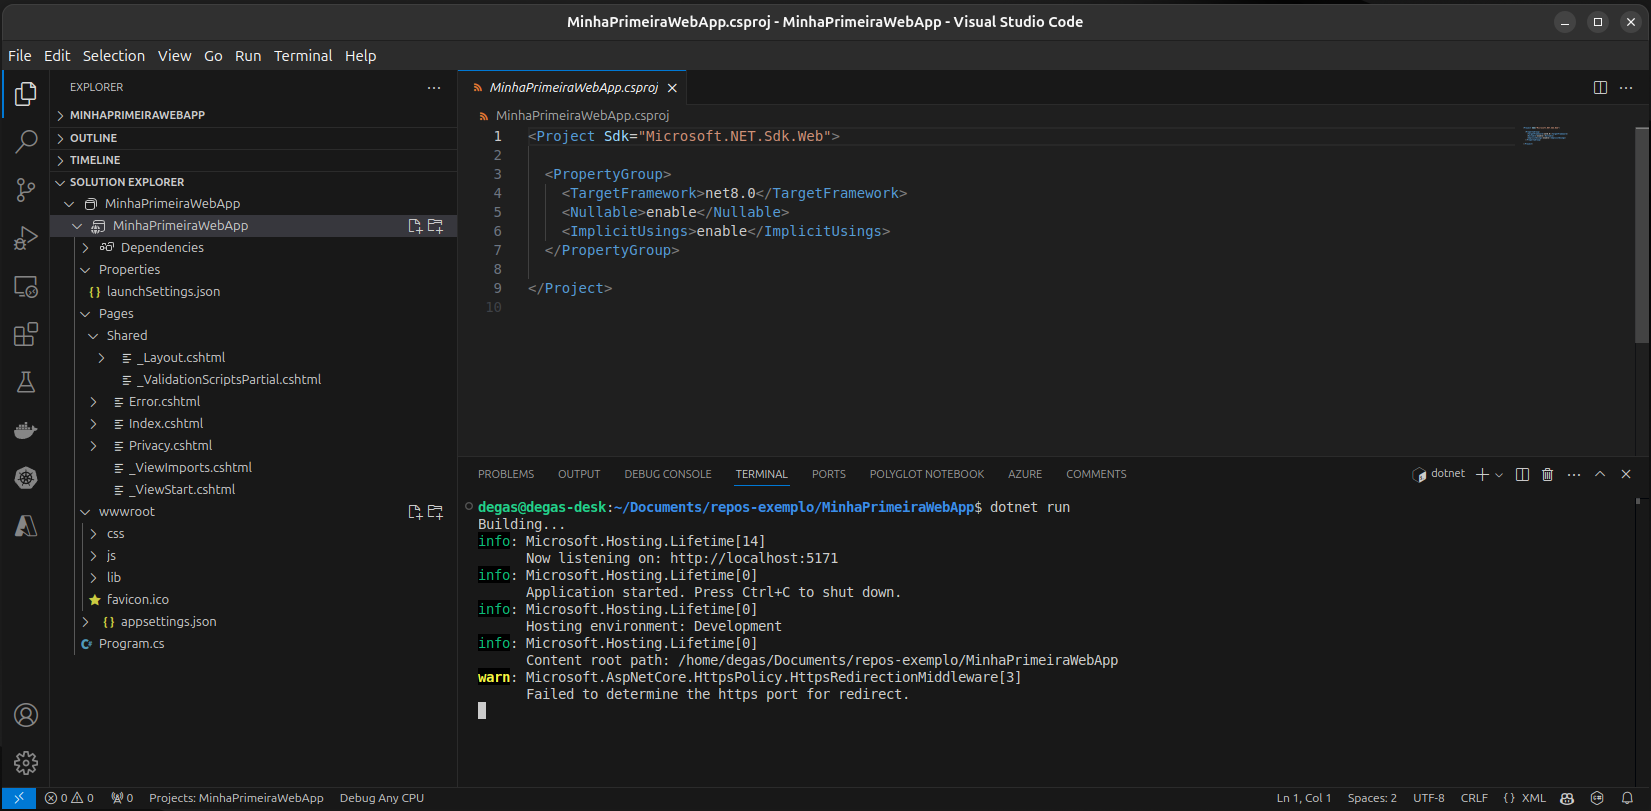This screenshot has width=1651, height=811.
Task: Open errors and warnings count in status bar
Action: 69,798
